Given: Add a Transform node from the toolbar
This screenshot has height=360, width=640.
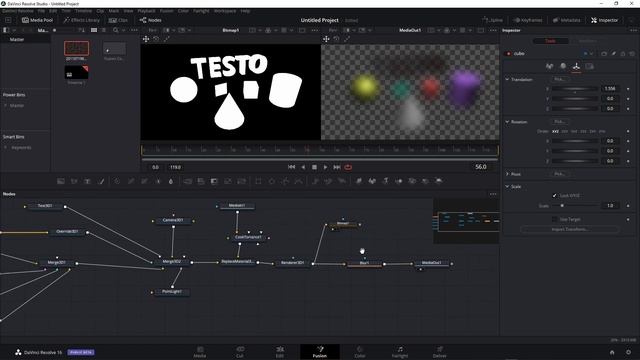Looking at the screenshot, I should click(241, 181).
